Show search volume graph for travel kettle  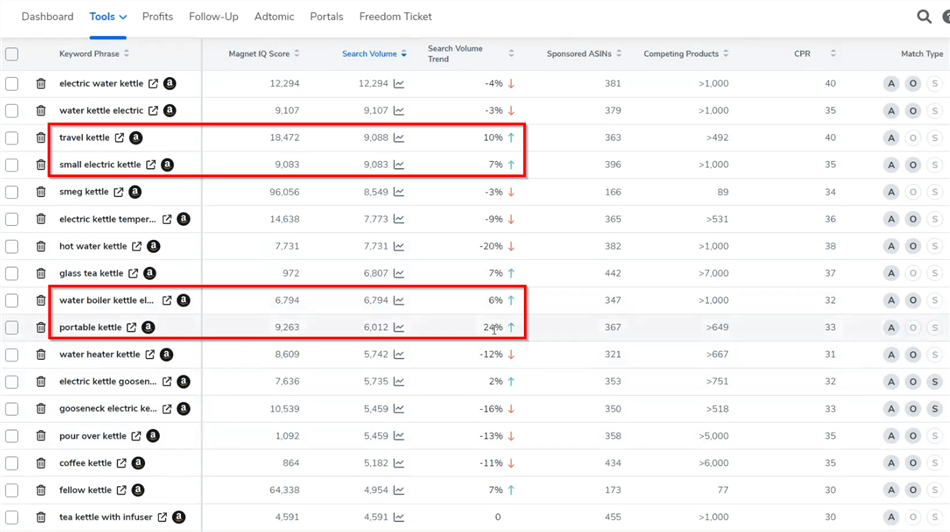[x=399, y=138]
